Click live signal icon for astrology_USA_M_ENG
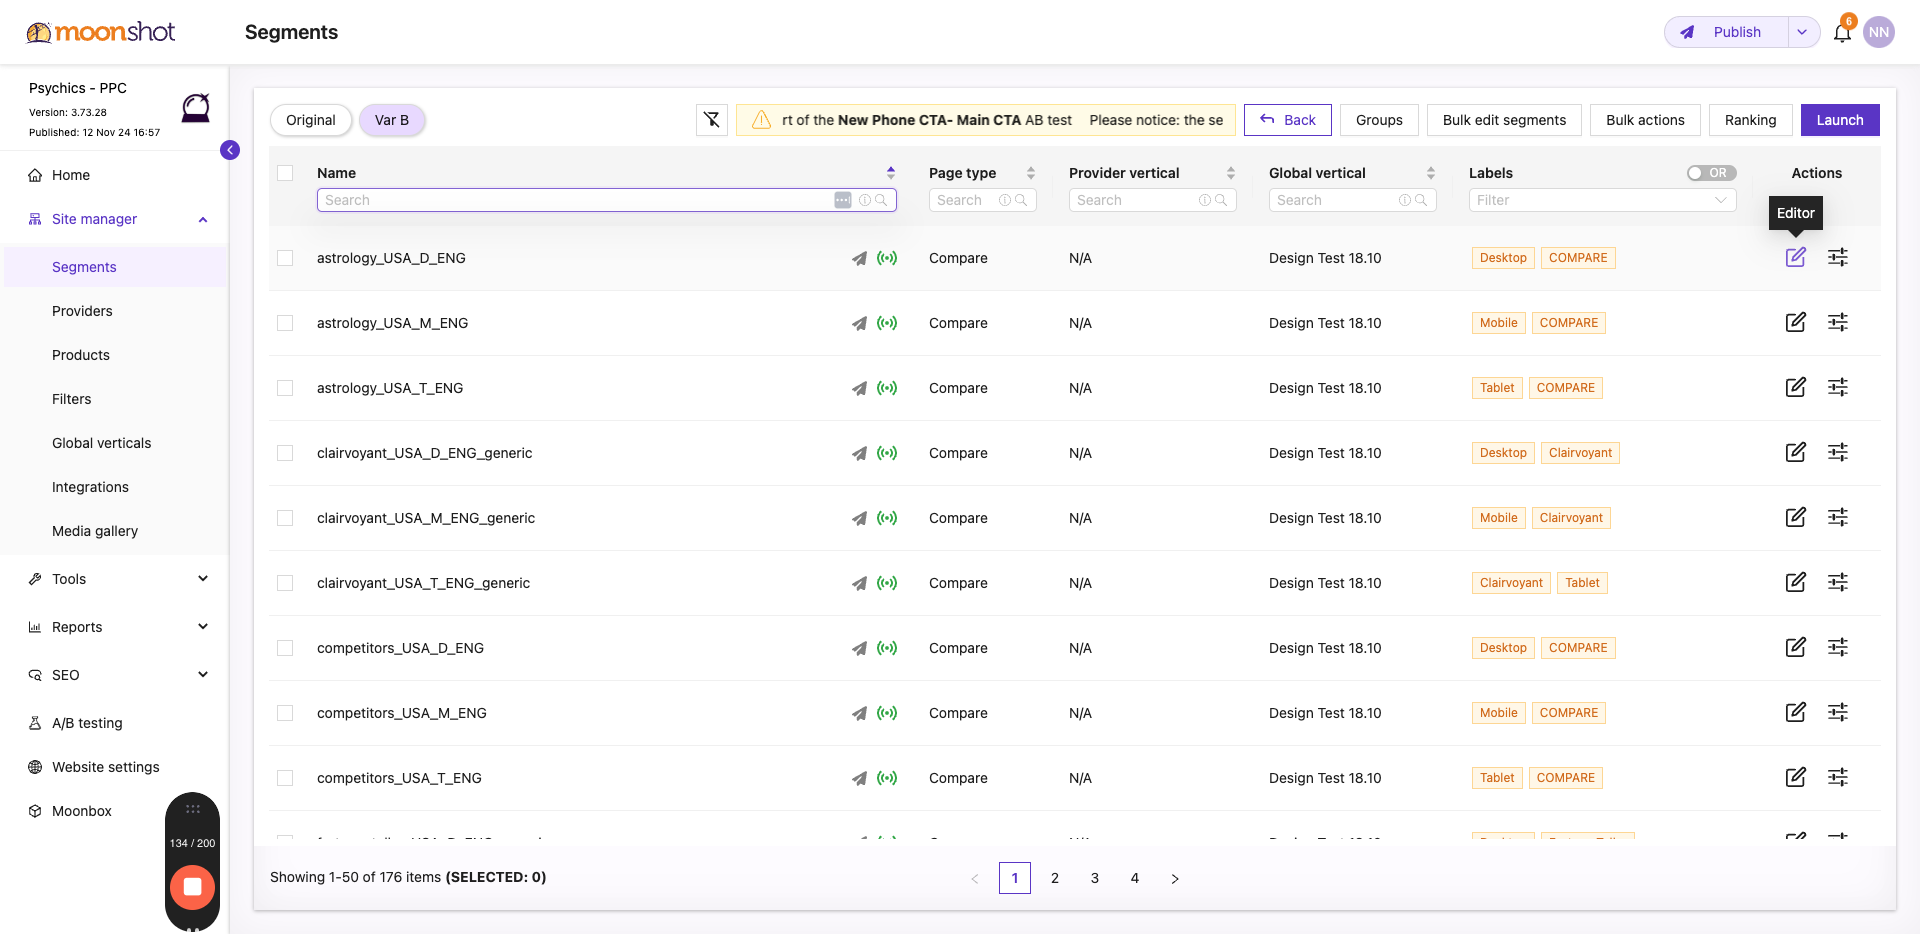1920x934 pixels. (887, 323)
